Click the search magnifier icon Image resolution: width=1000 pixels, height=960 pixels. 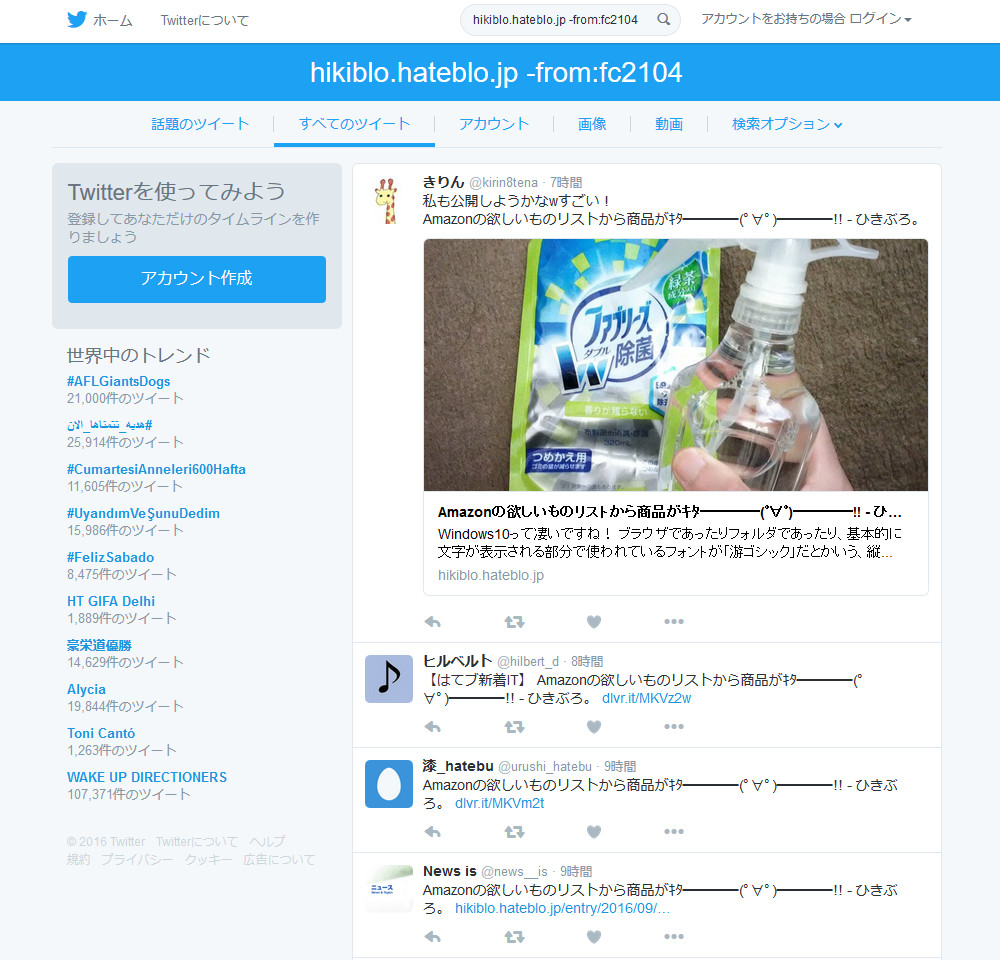pos(663,19)
